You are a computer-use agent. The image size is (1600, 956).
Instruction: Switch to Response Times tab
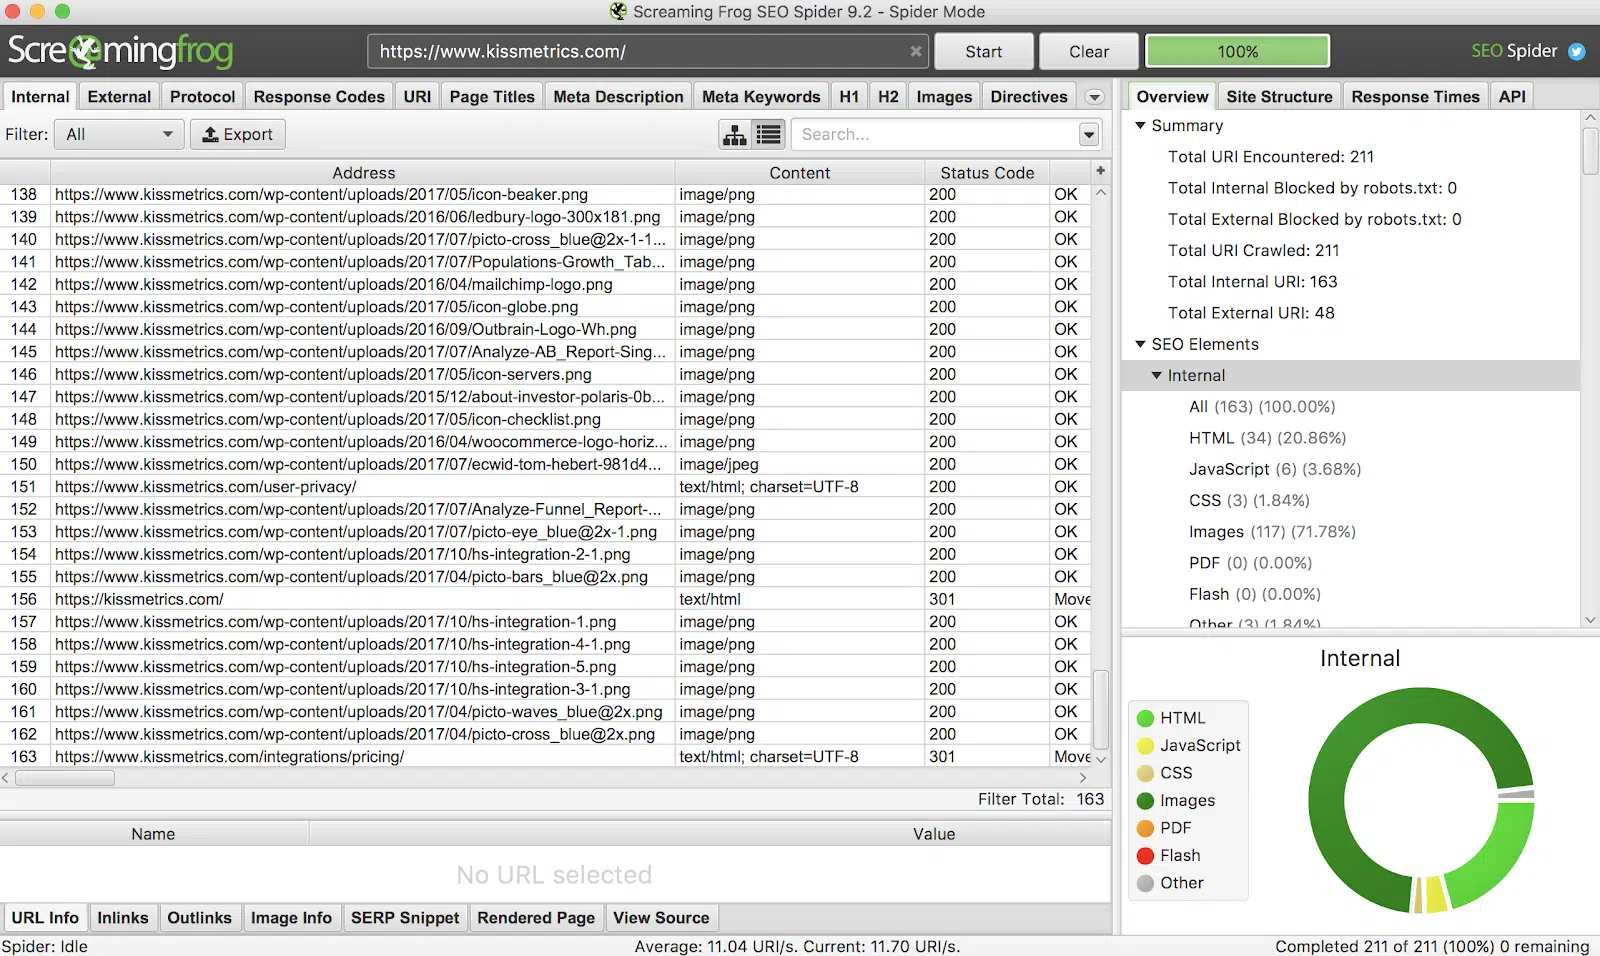point(1415,97)
